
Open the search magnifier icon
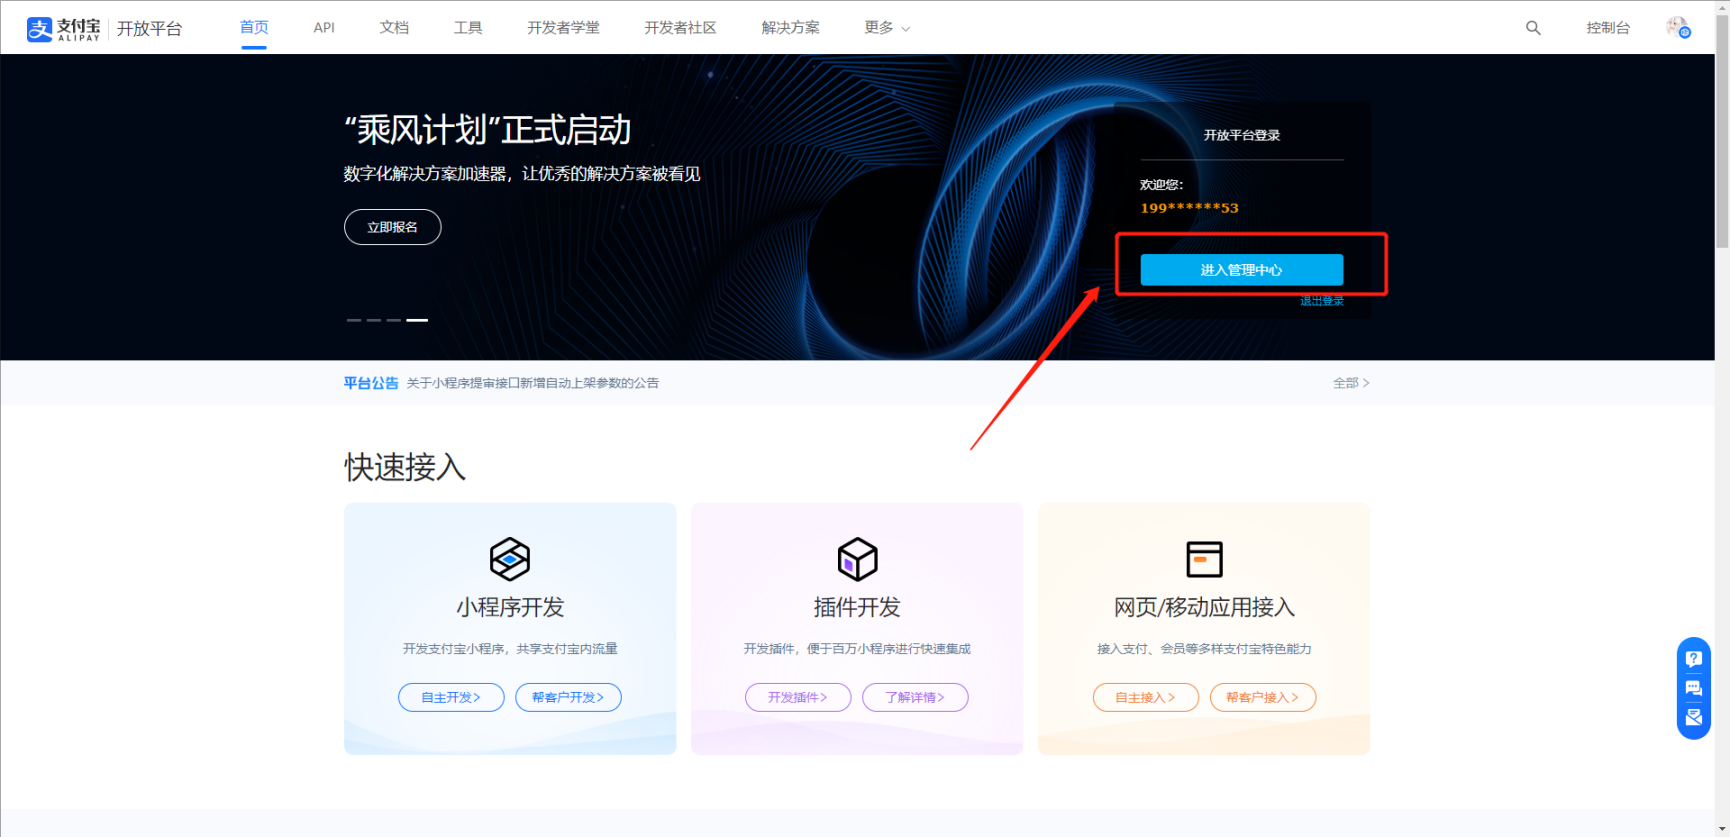[1533, 28]
